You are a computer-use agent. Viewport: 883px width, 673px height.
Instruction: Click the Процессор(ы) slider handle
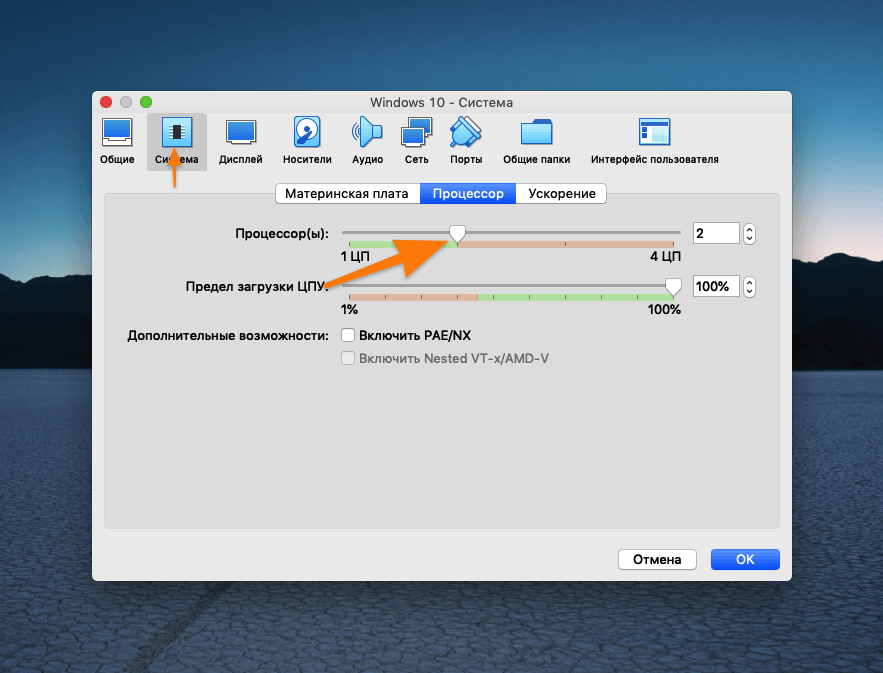(x=457, y=233)
